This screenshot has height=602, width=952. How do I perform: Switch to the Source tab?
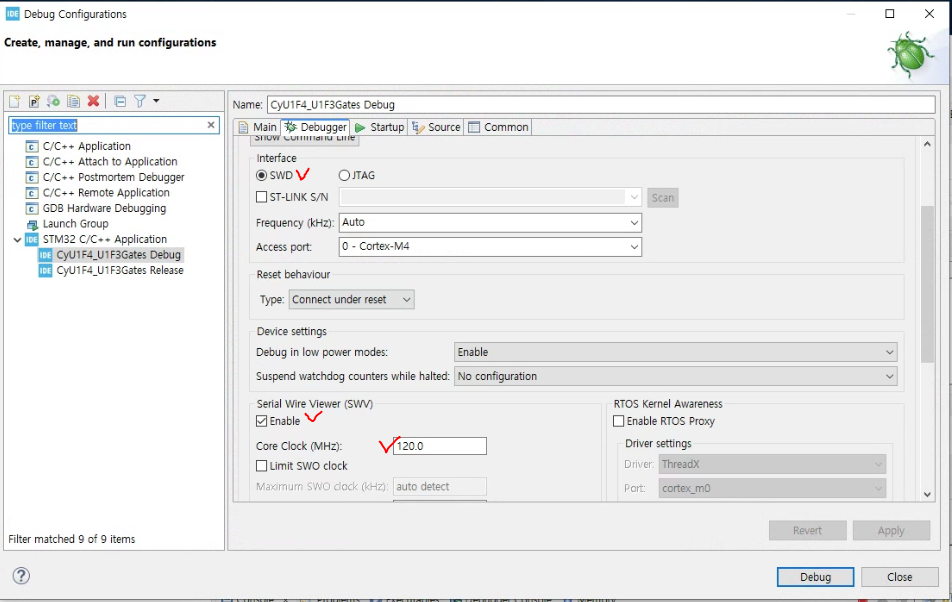[437, 127]
